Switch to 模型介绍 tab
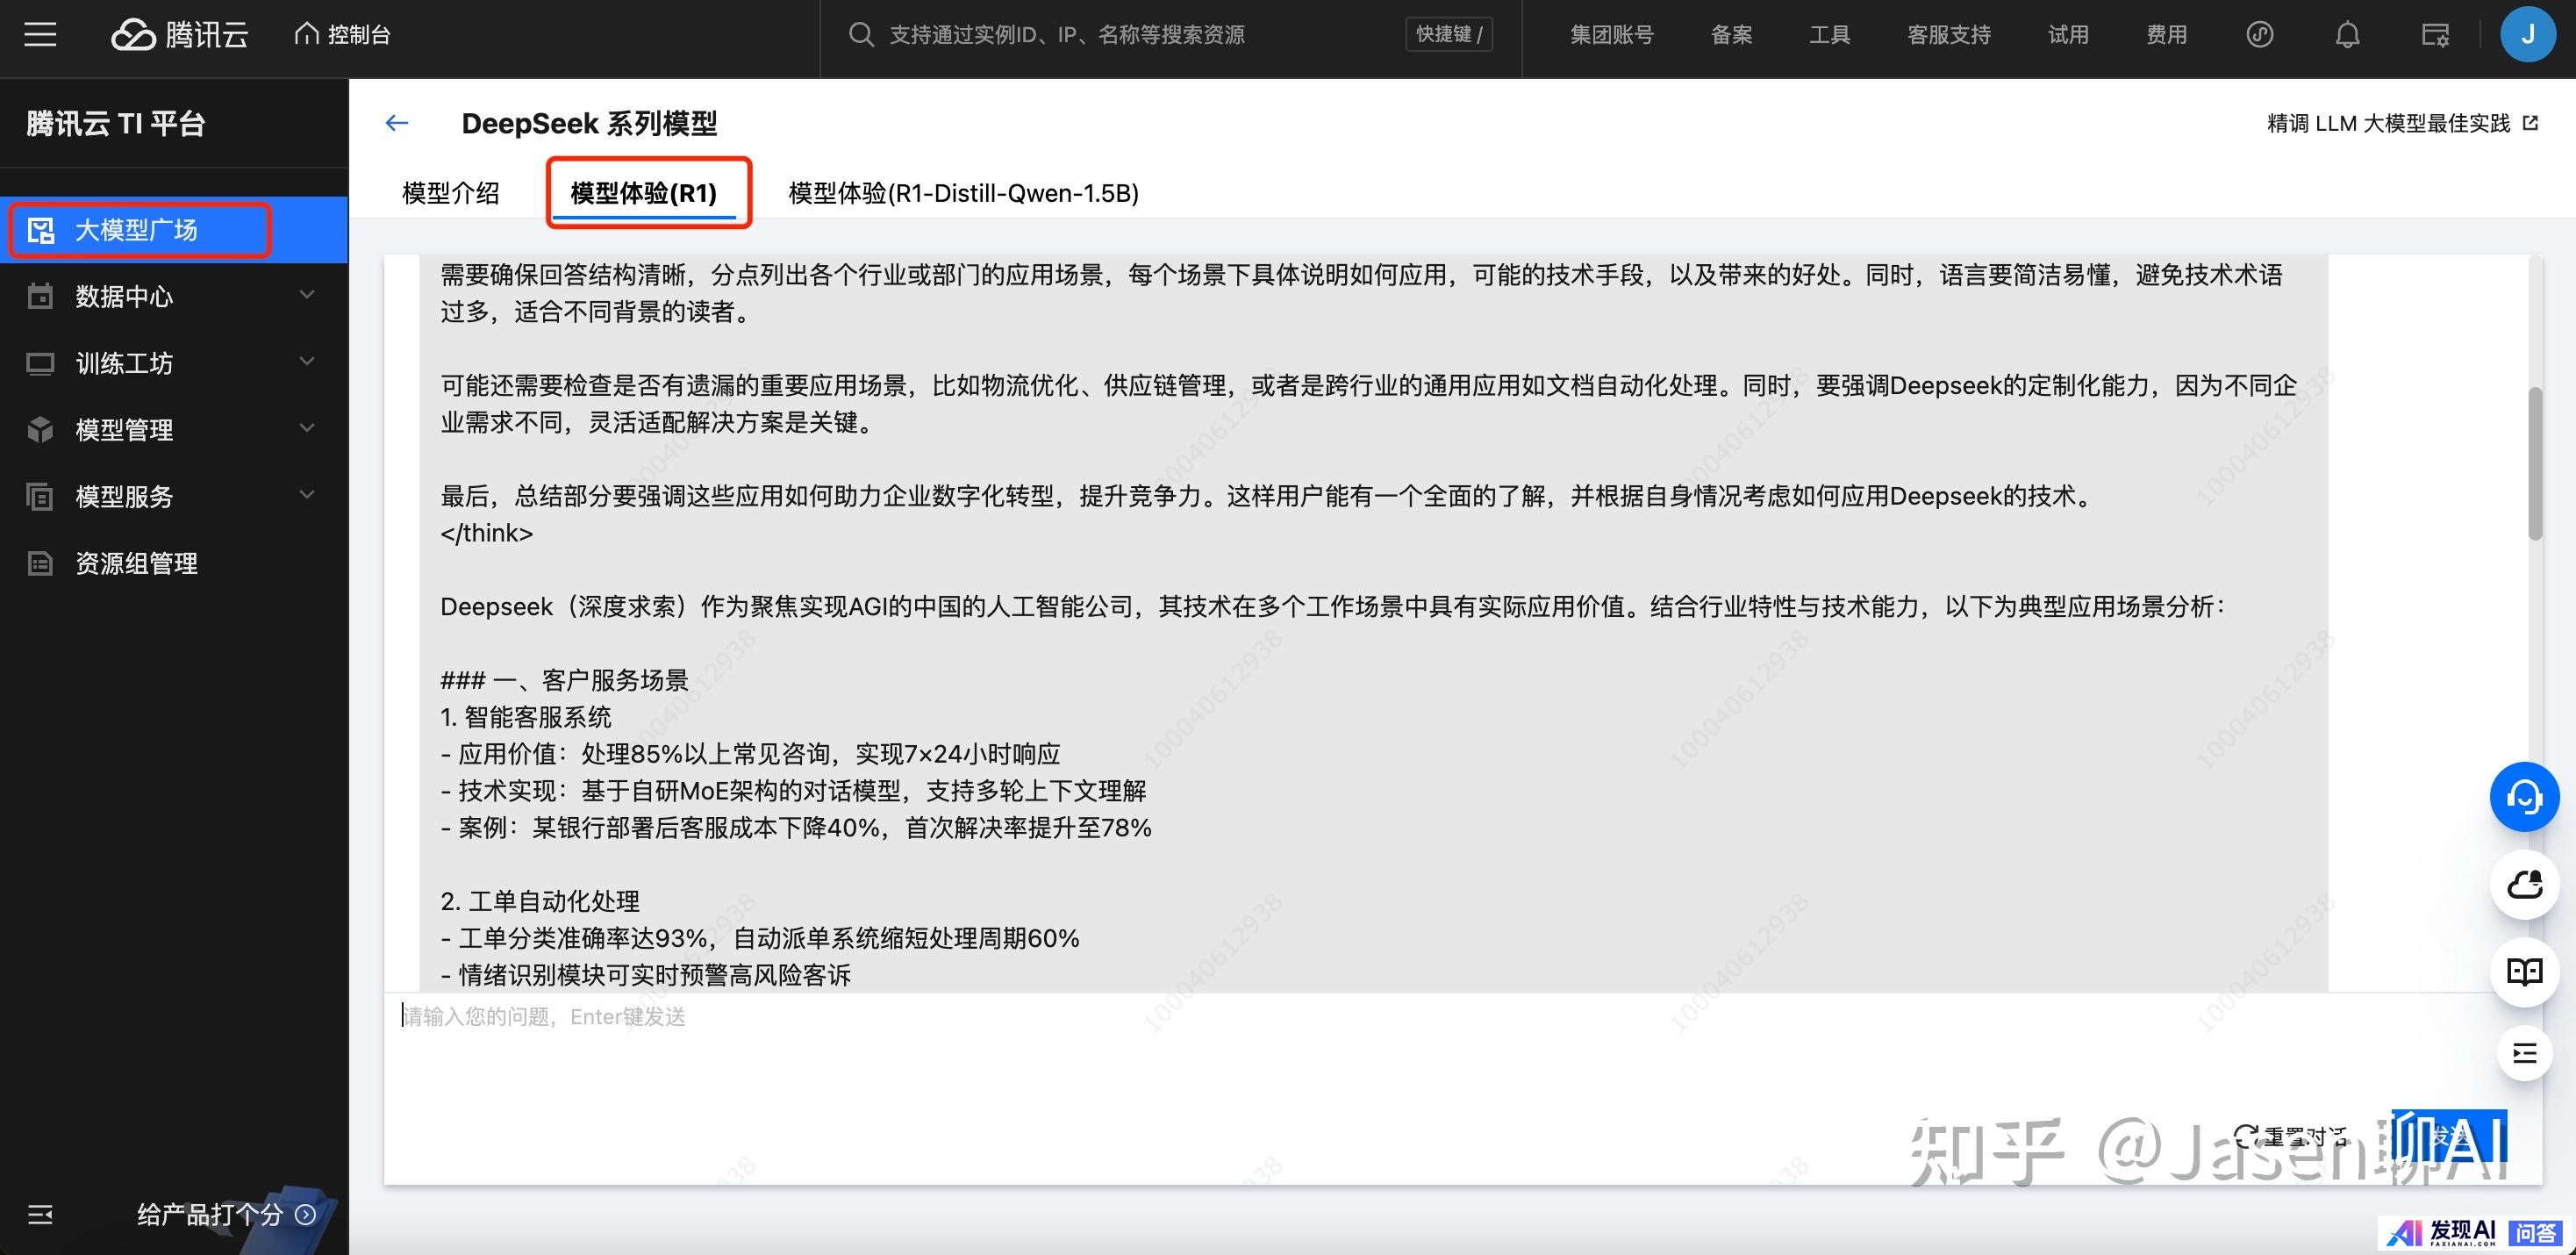Screen dimensions: 2576x1255 (450, 193)
